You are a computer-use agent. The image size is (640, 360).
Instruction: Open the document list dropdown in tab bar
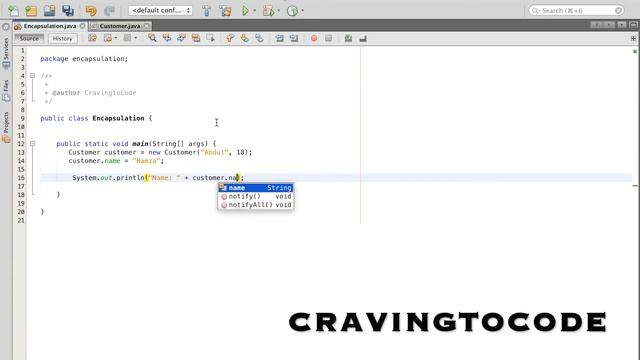click(621, 25)
